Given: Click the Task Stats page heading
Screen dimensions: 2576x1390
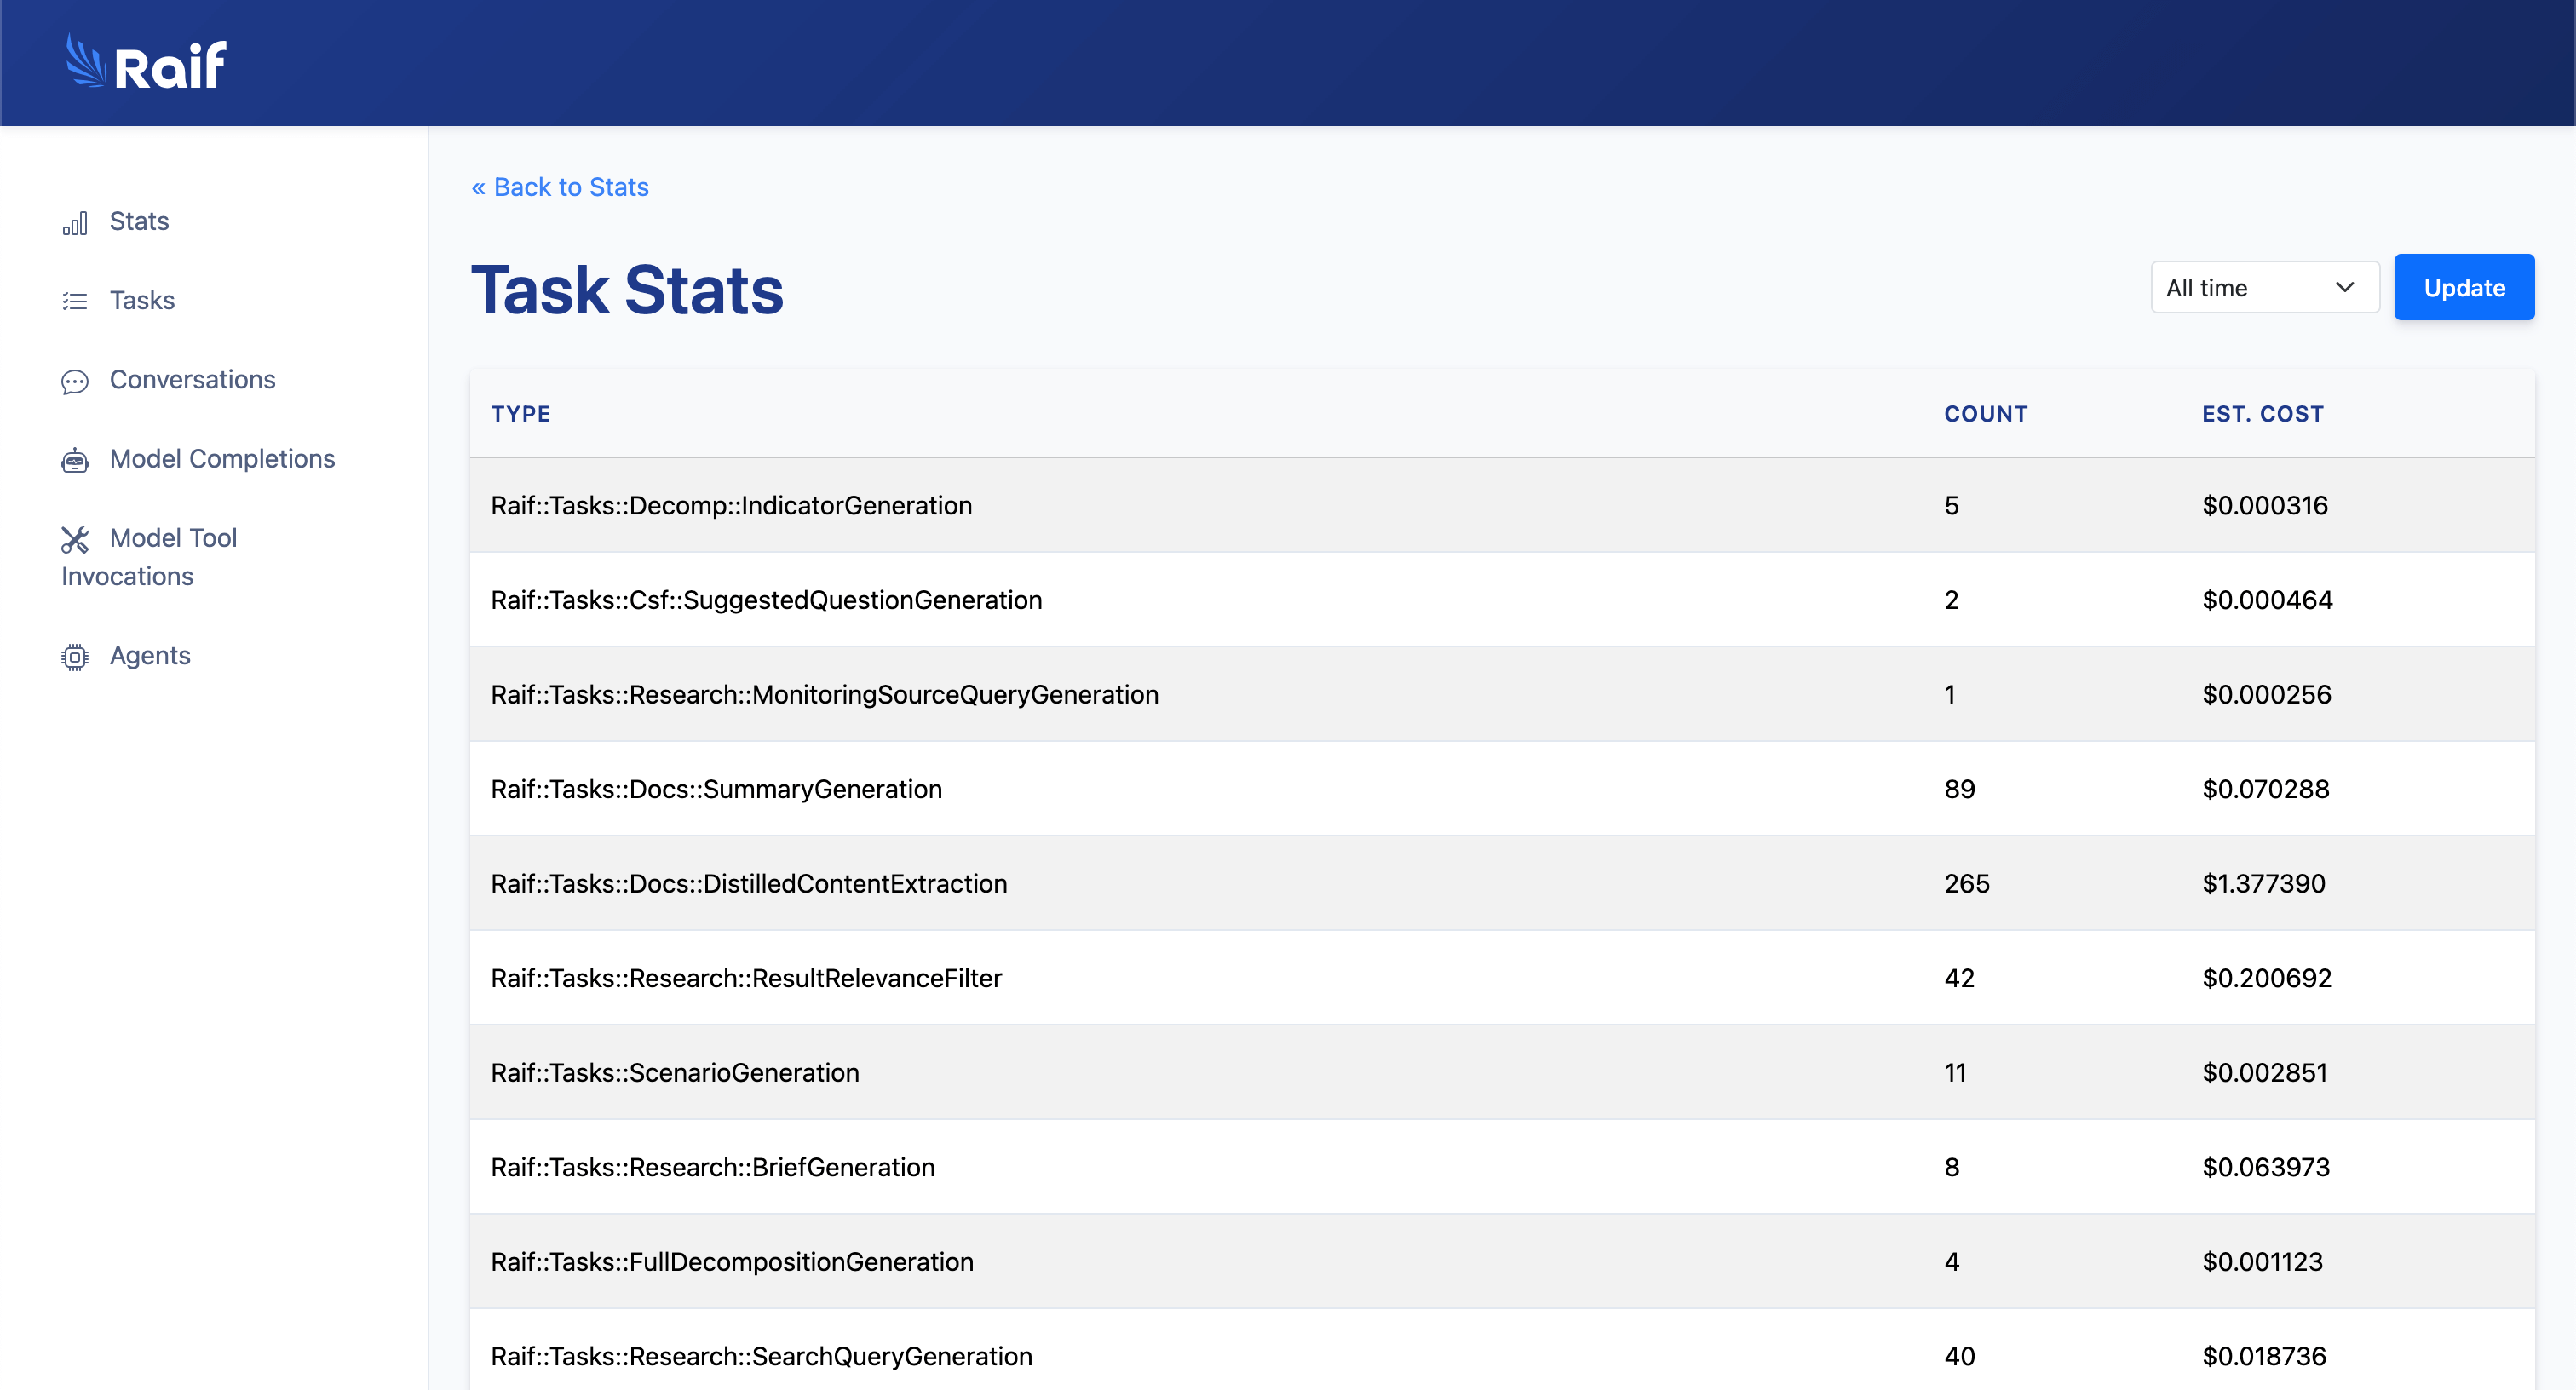Looking at the screenshot, I should coord(627,290).
